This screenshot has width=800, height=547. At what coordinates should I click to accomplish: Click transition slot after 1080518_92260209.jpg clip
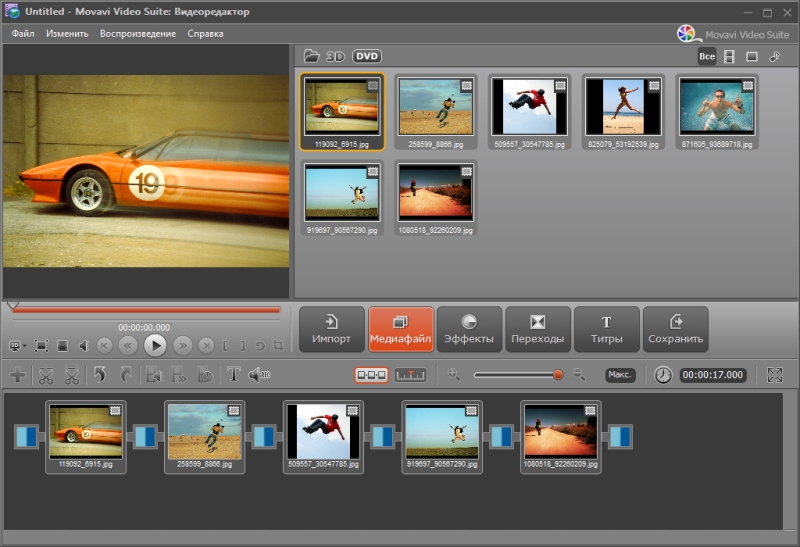(620, 437)
